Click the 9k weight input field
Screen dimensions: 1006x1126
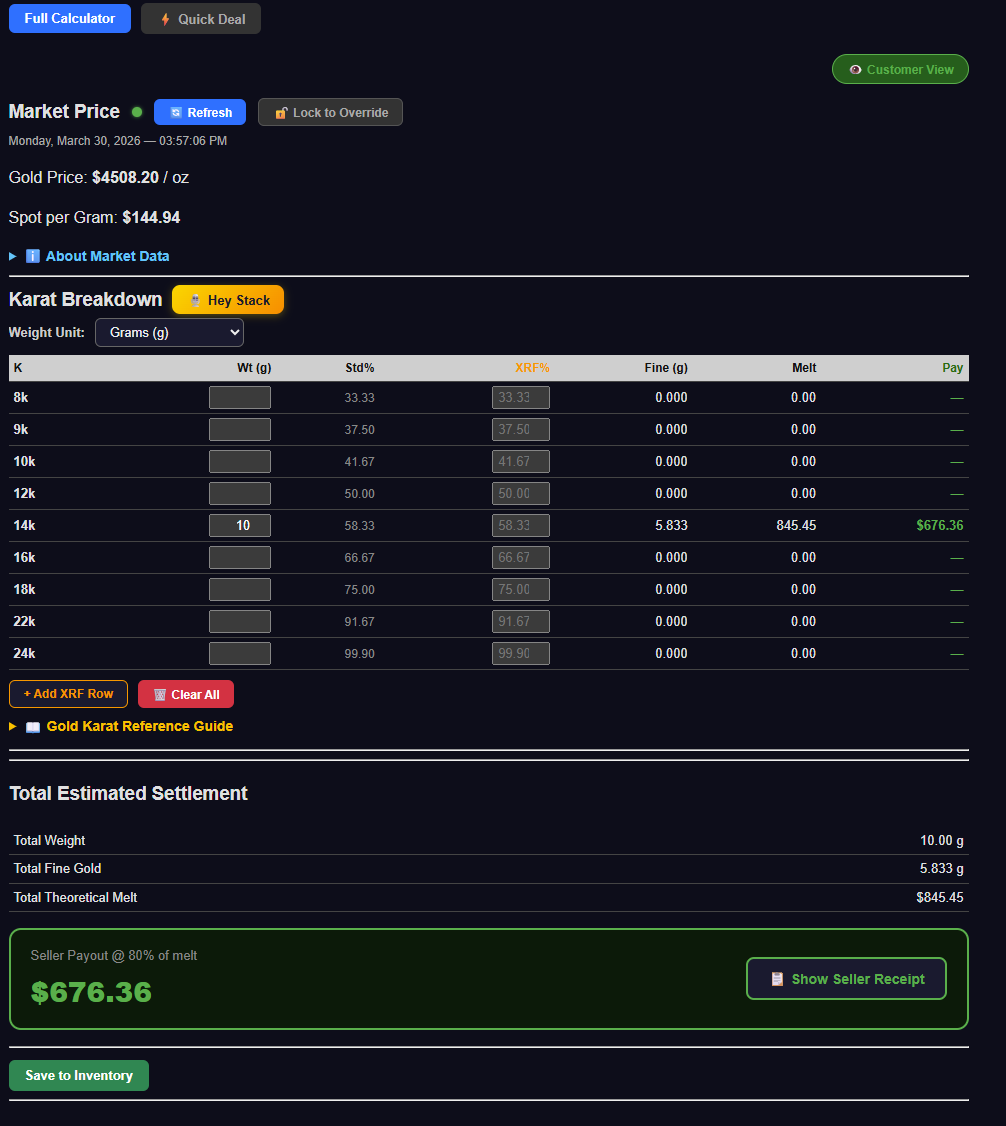[x=240, y=429]
